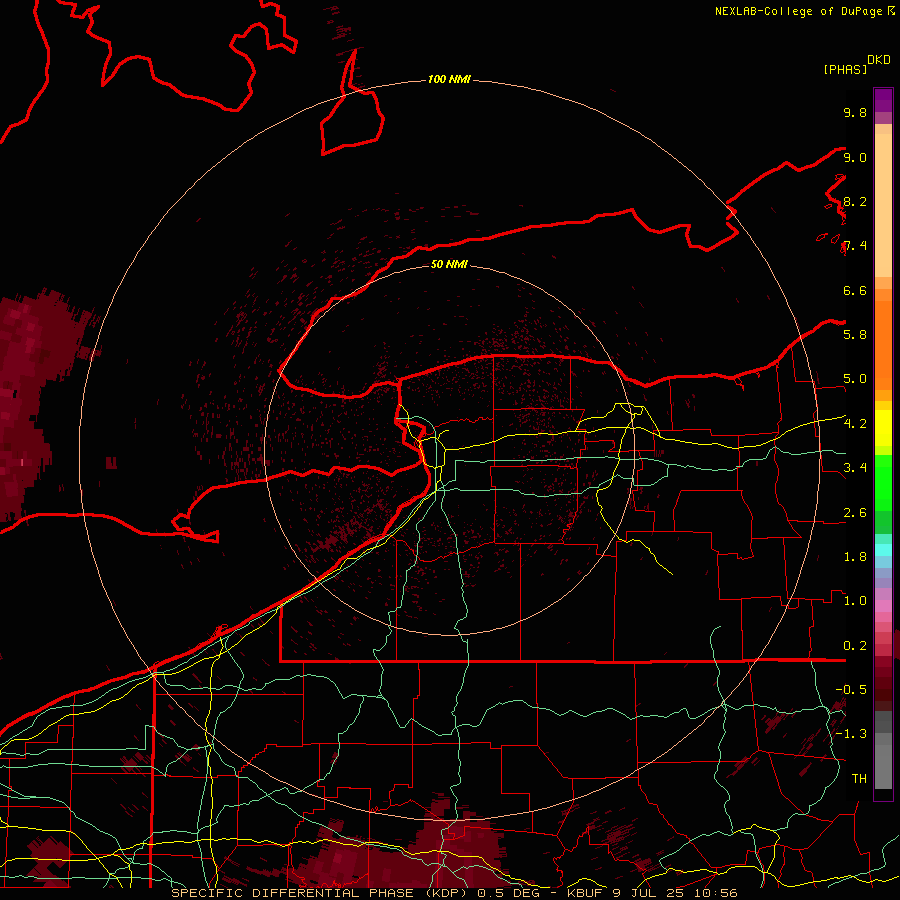Select the 0.2 scale value
Image resolution: width=900 pixels, height=900 pixels.
pyautogui.click(x=855, y=646)
